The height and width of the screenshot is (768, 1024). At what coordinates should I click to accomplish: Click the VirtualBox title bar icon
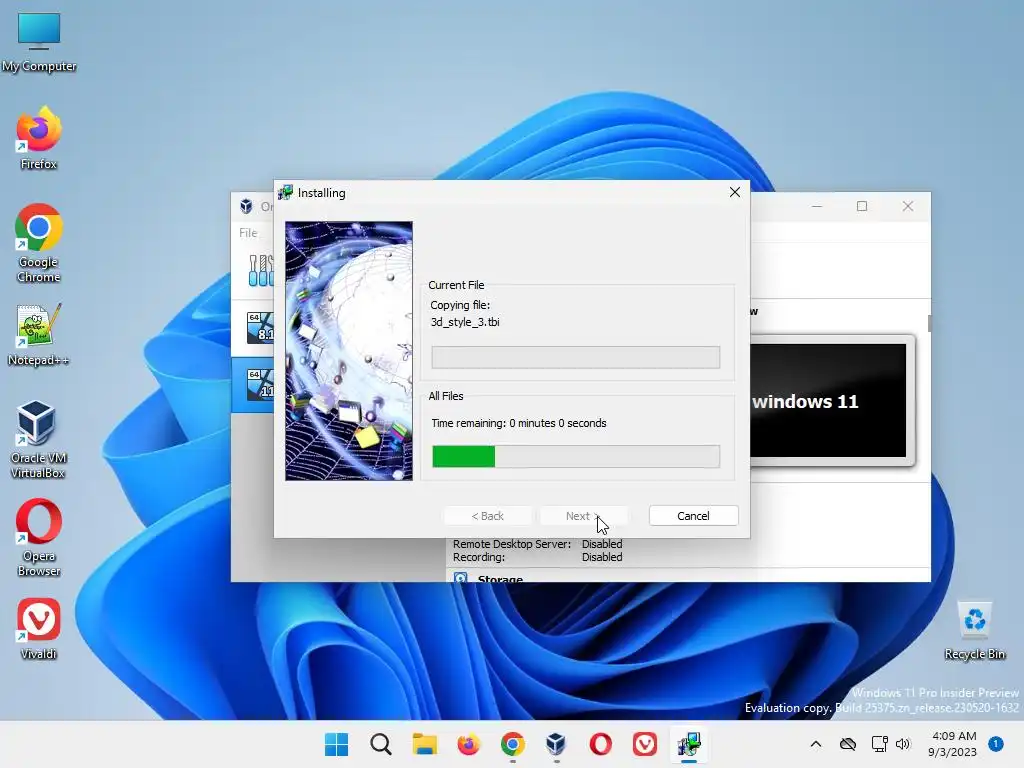(x=246, y=206)
